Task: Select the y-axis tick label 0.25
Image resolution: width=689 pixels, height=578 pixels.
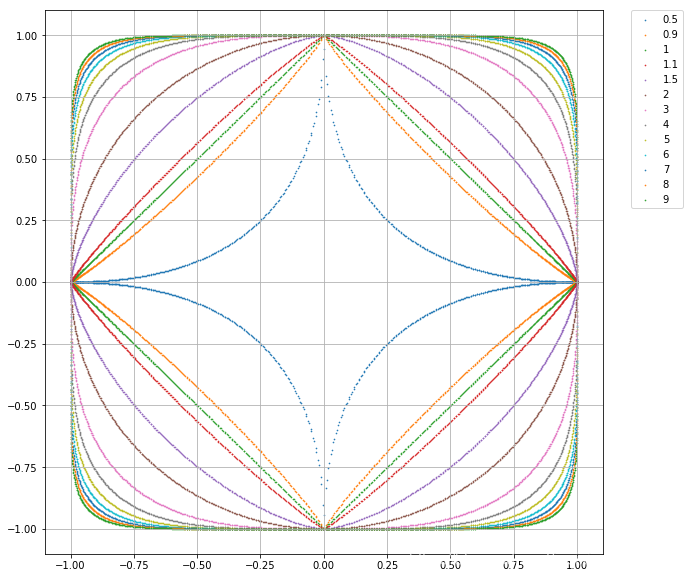Action: (26, 221)
